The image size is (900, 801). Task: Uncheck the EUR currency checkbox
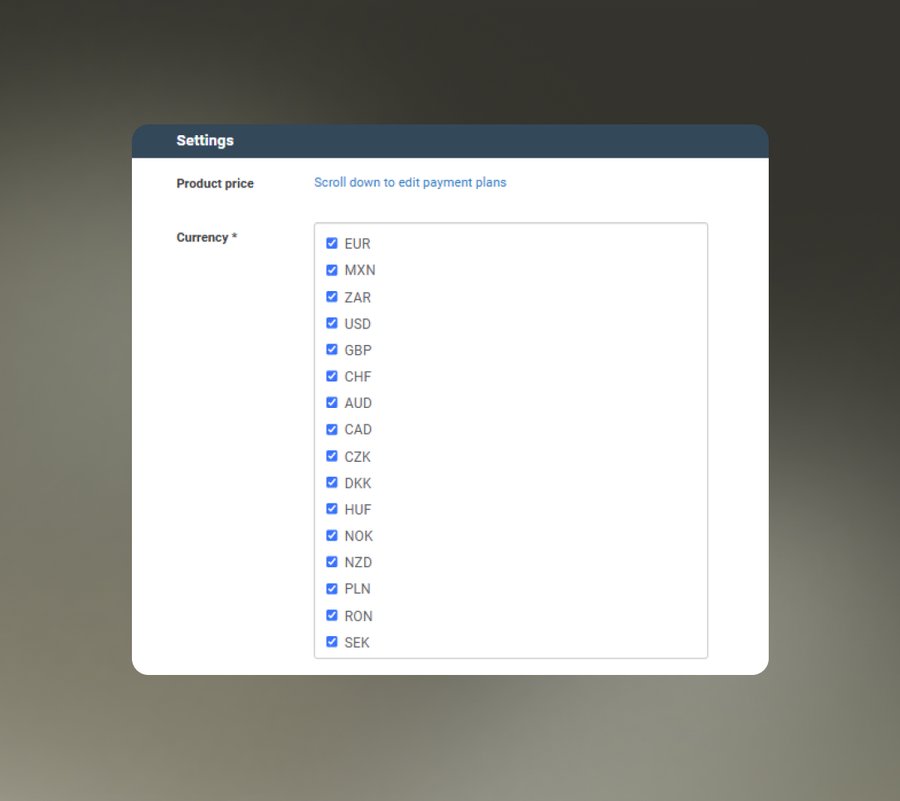[332, 243]
